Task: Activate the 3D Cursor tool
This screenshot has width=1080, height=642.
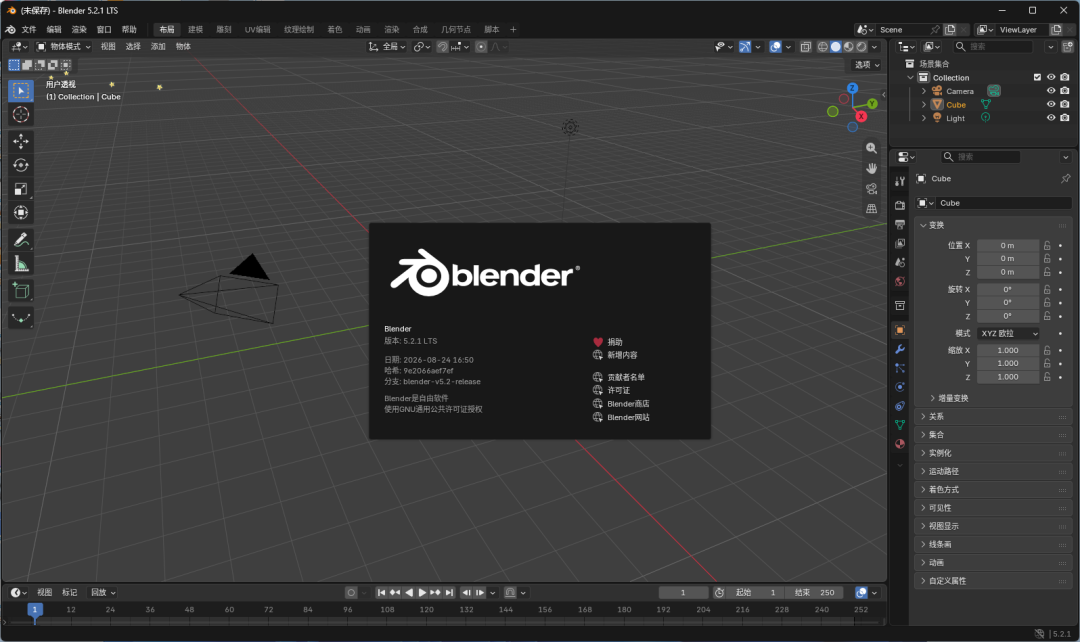Action: (x=21, y=114)
